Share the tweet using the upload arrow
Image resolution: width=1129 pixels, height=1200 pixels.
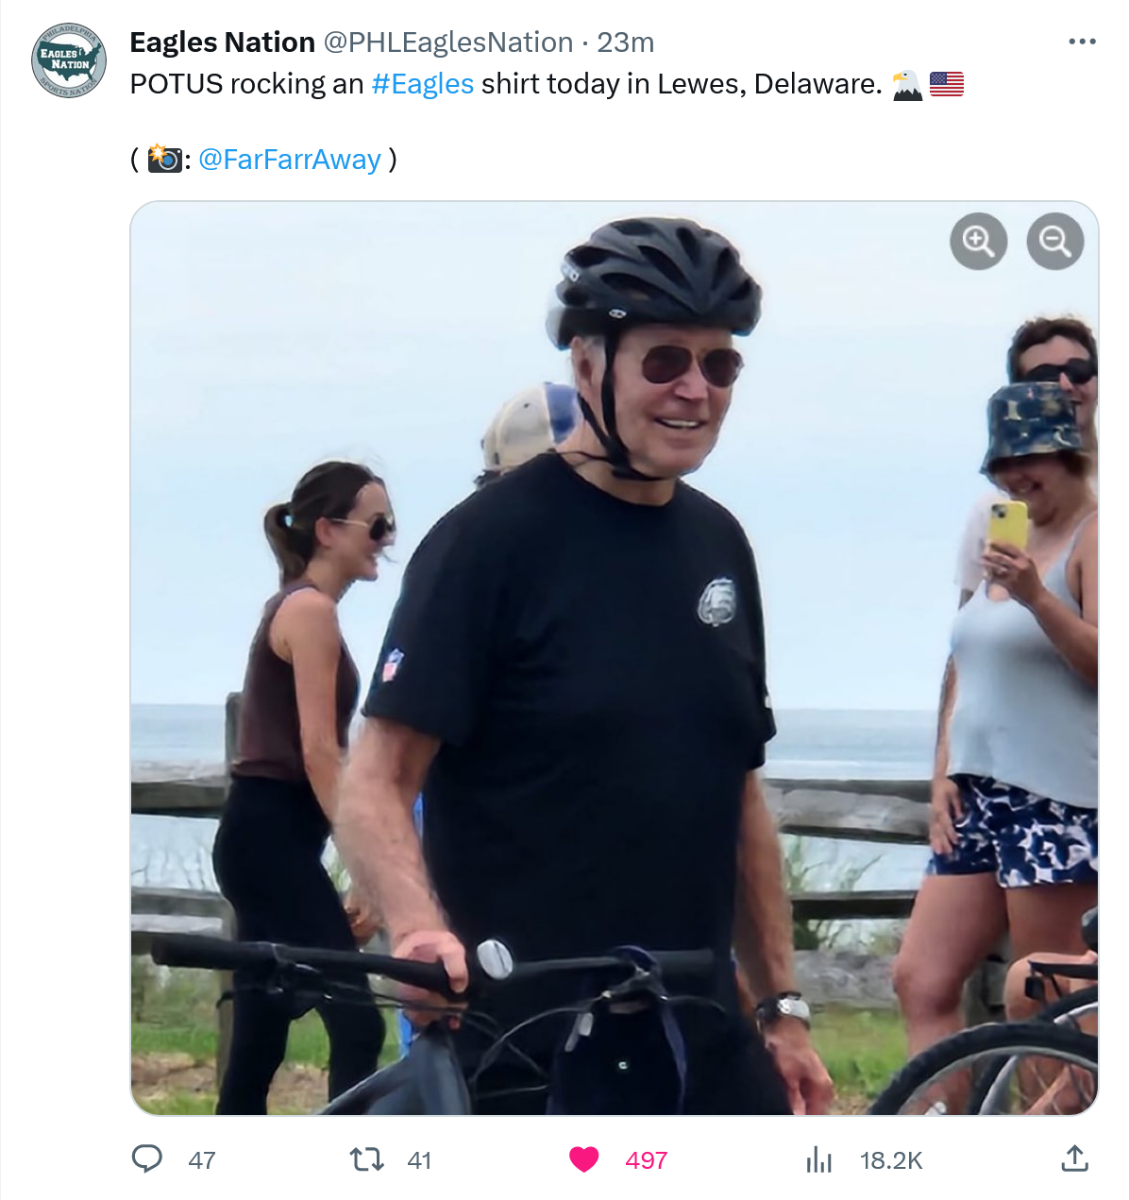point(1074,1158)
